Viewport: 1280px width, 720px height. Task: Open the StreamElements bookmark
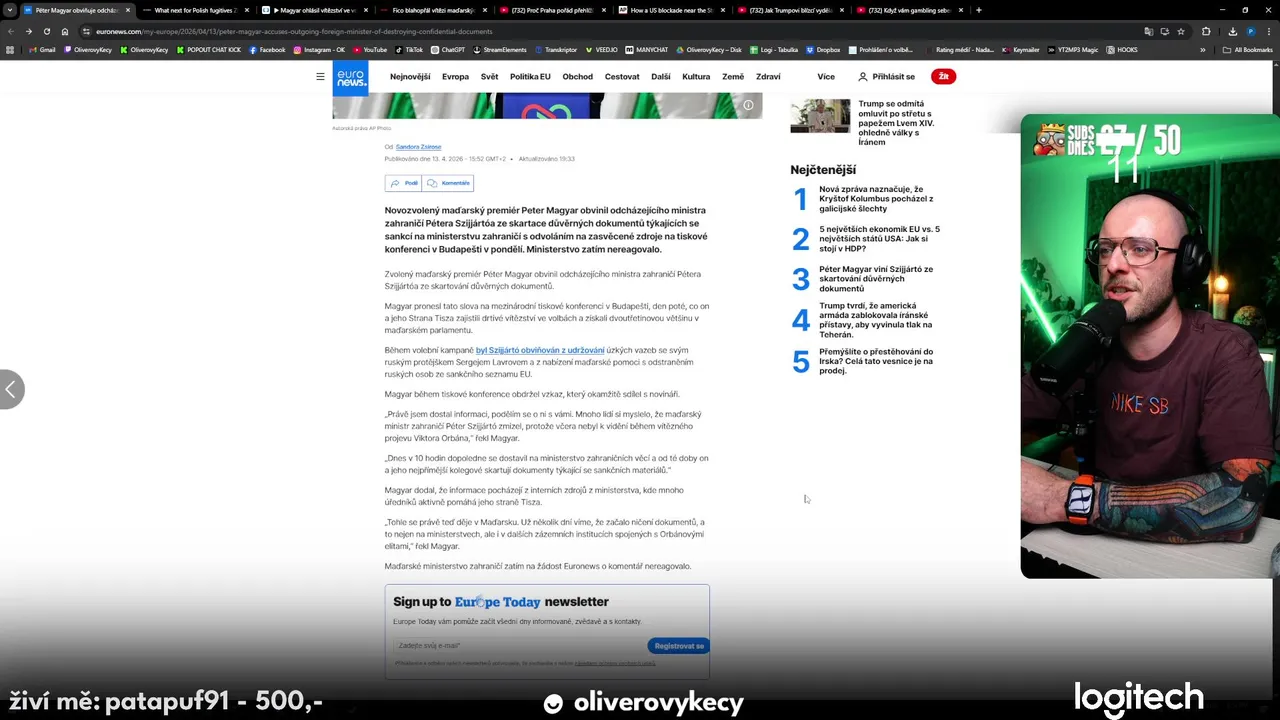499,49
